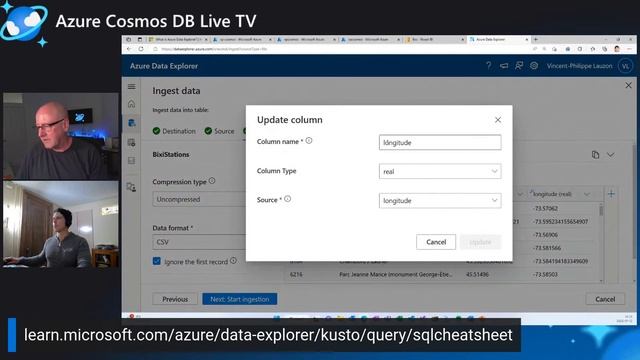The height and width of the screenshot is (360, 640).
Task: Copy command using the copy icon
Action: click(x=595, y=155)
